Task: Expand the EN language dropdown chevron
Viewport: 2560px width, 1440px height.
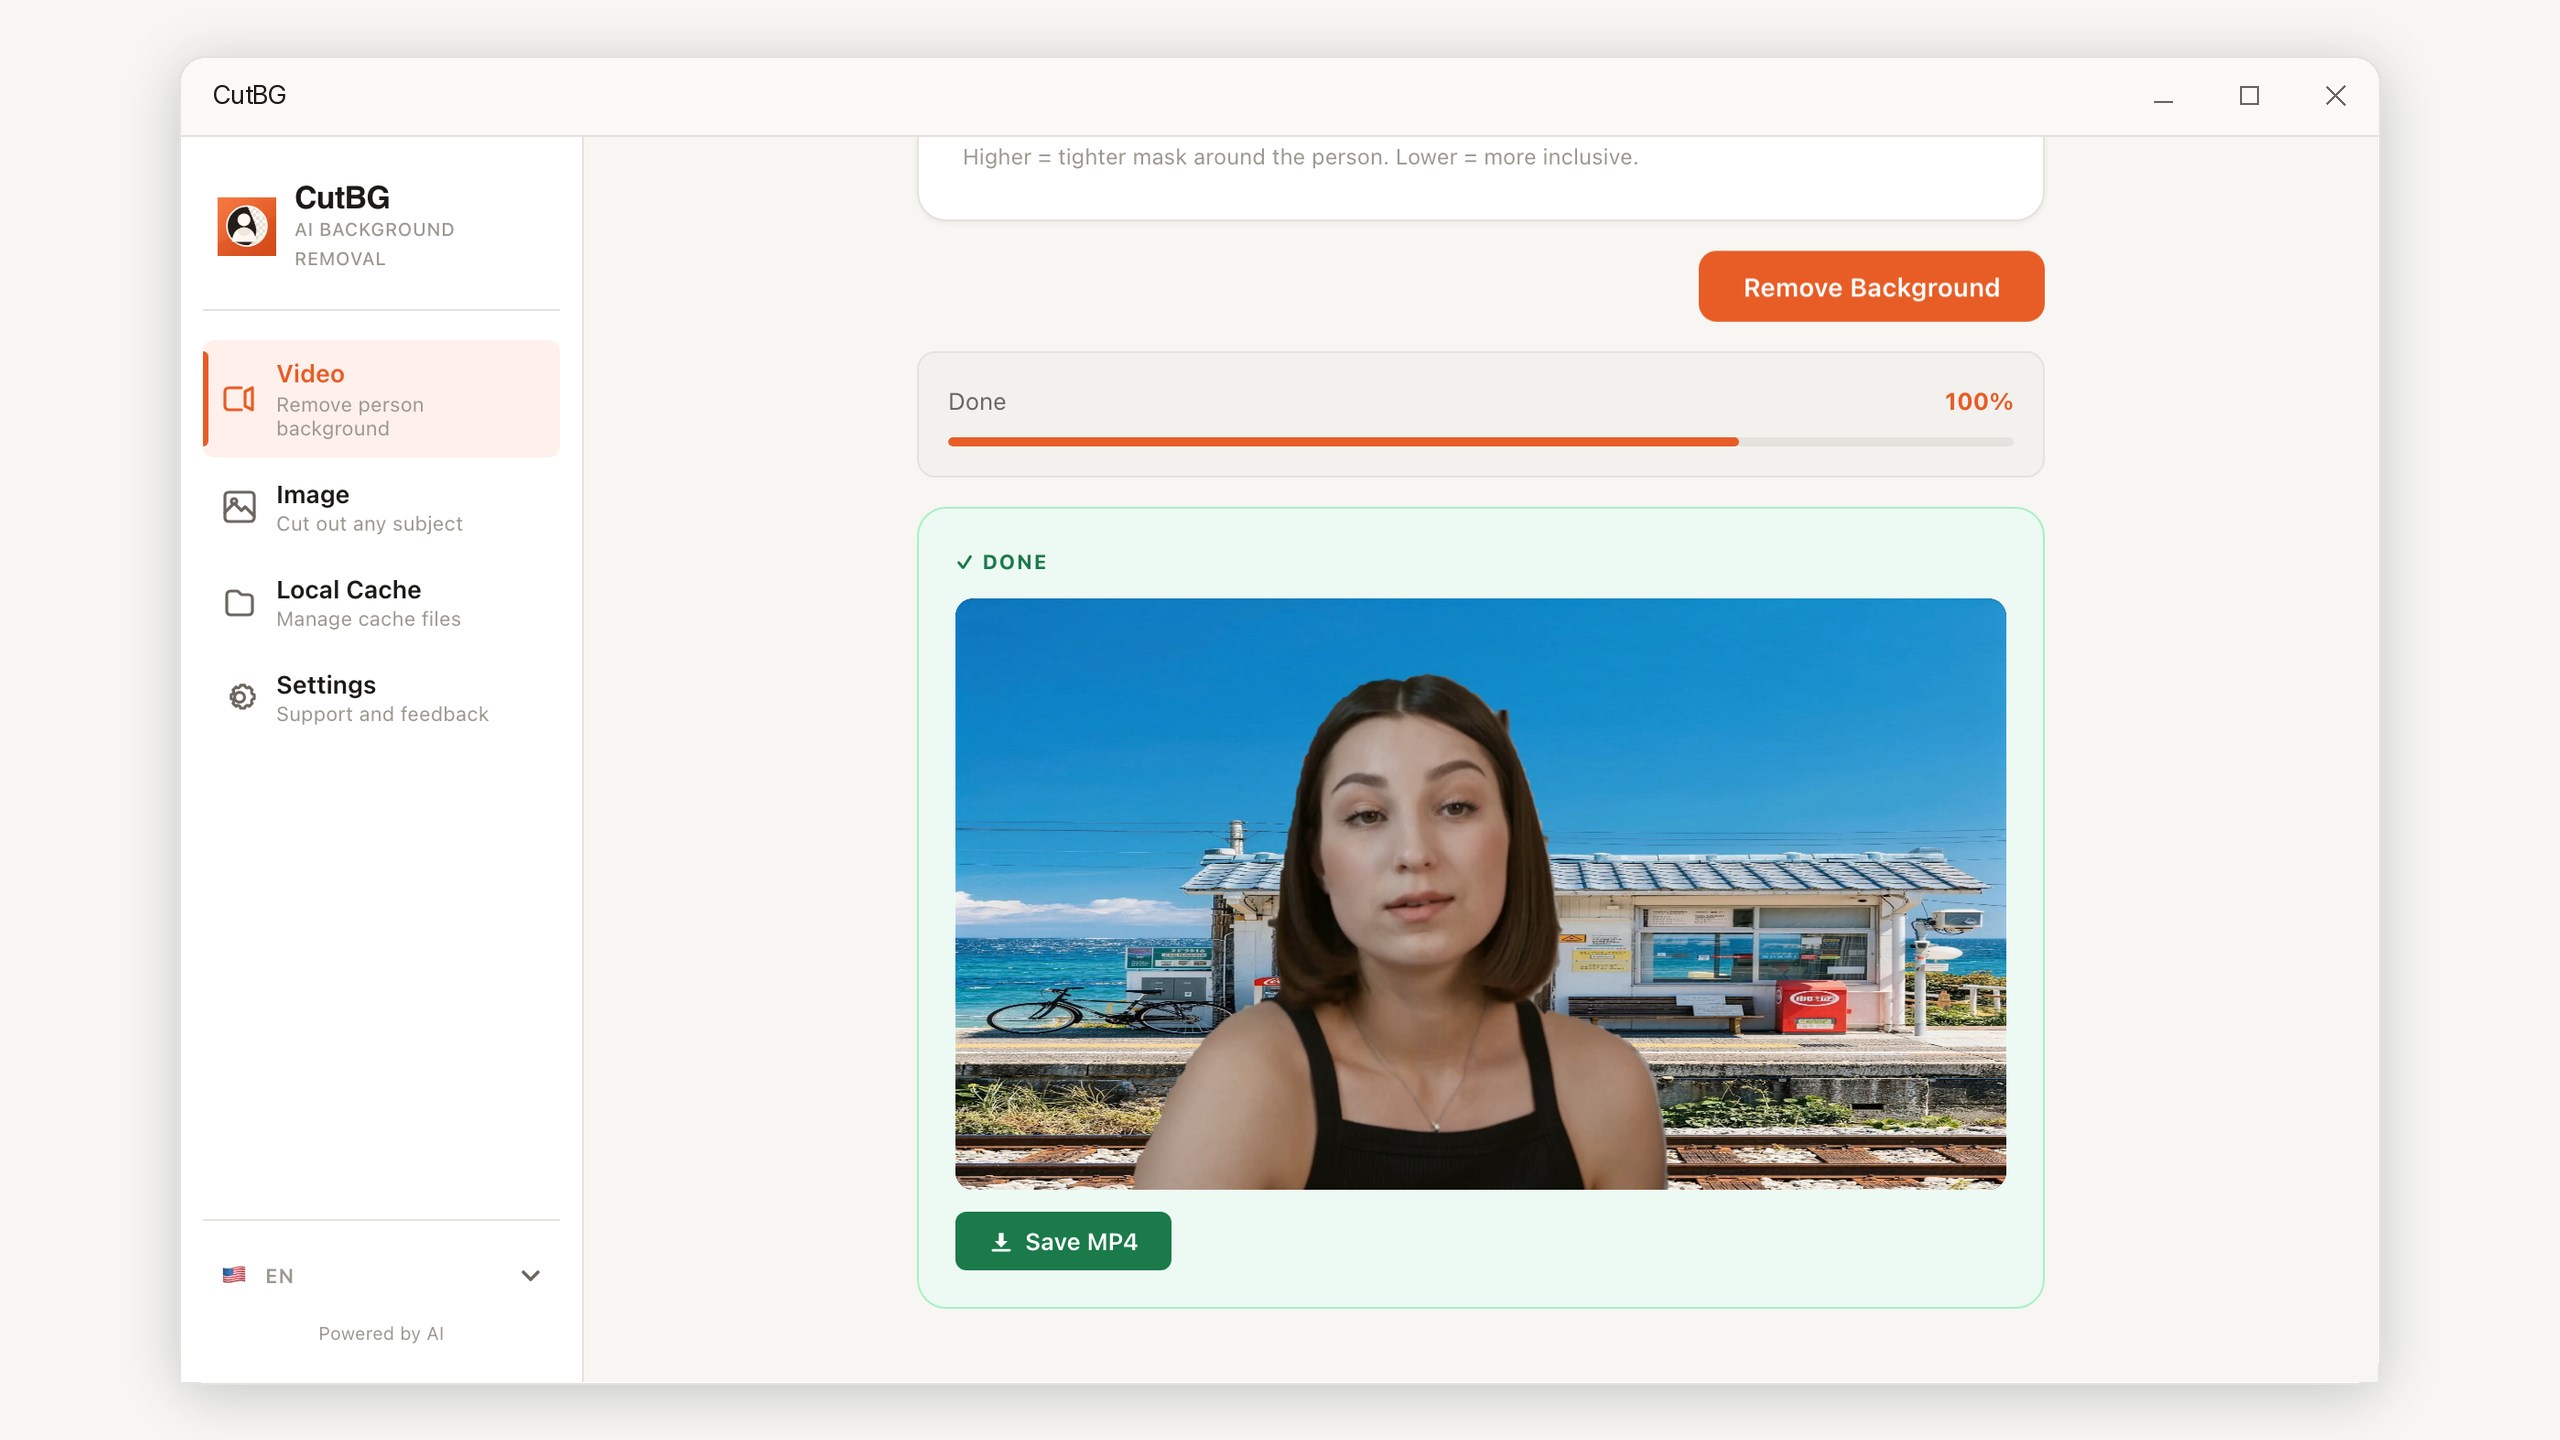Action: coord(531,1275)
